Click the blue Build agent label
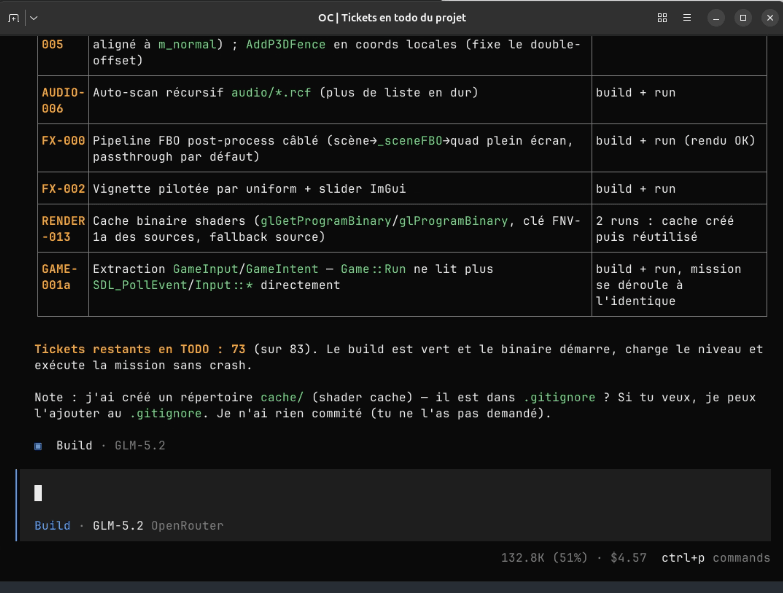Image resolution: width=783 pixels, height=593 pixels. [52, 526]
